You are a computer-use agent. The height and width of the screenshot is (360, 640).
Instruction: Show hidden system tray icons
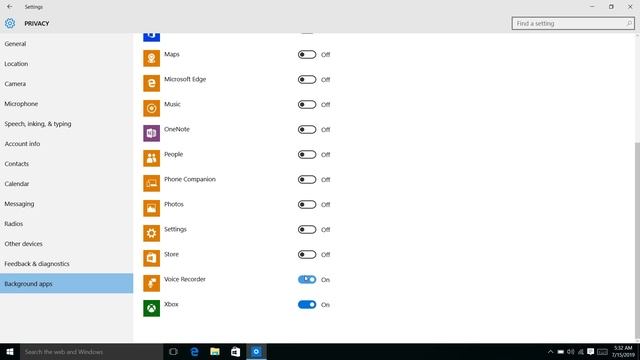click(550, 352)
